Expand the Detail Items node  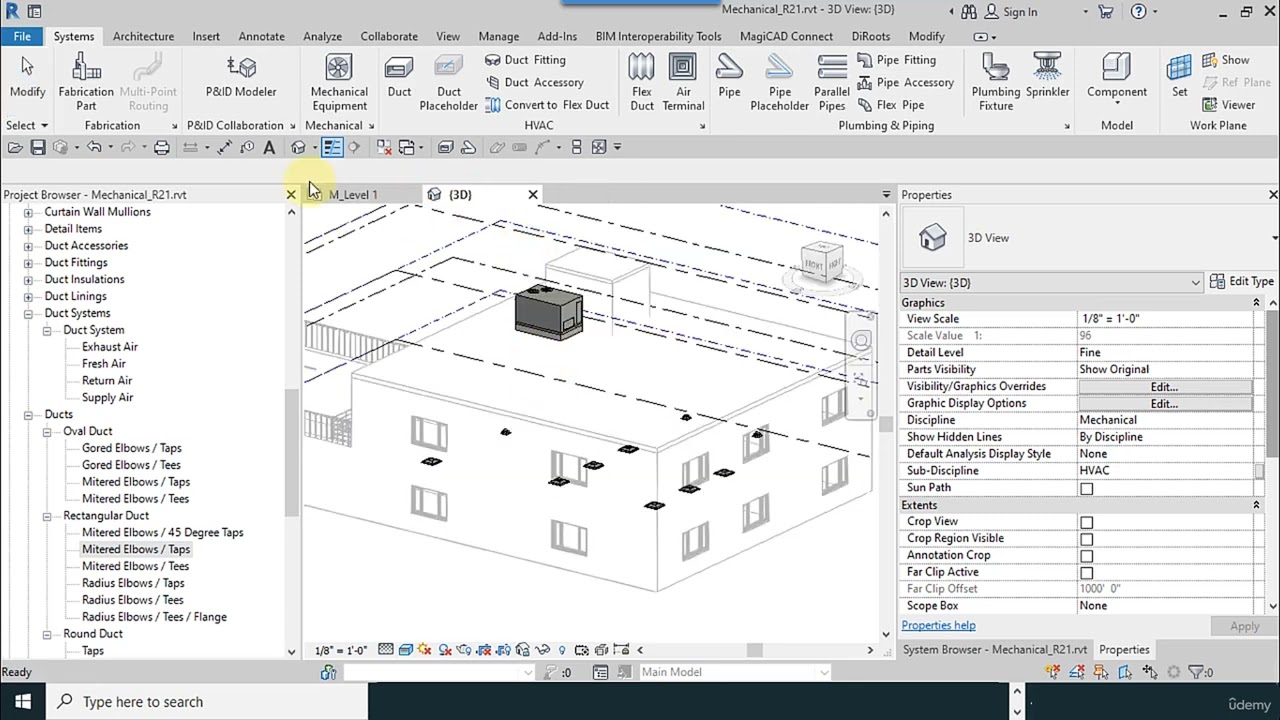(28, 229)
